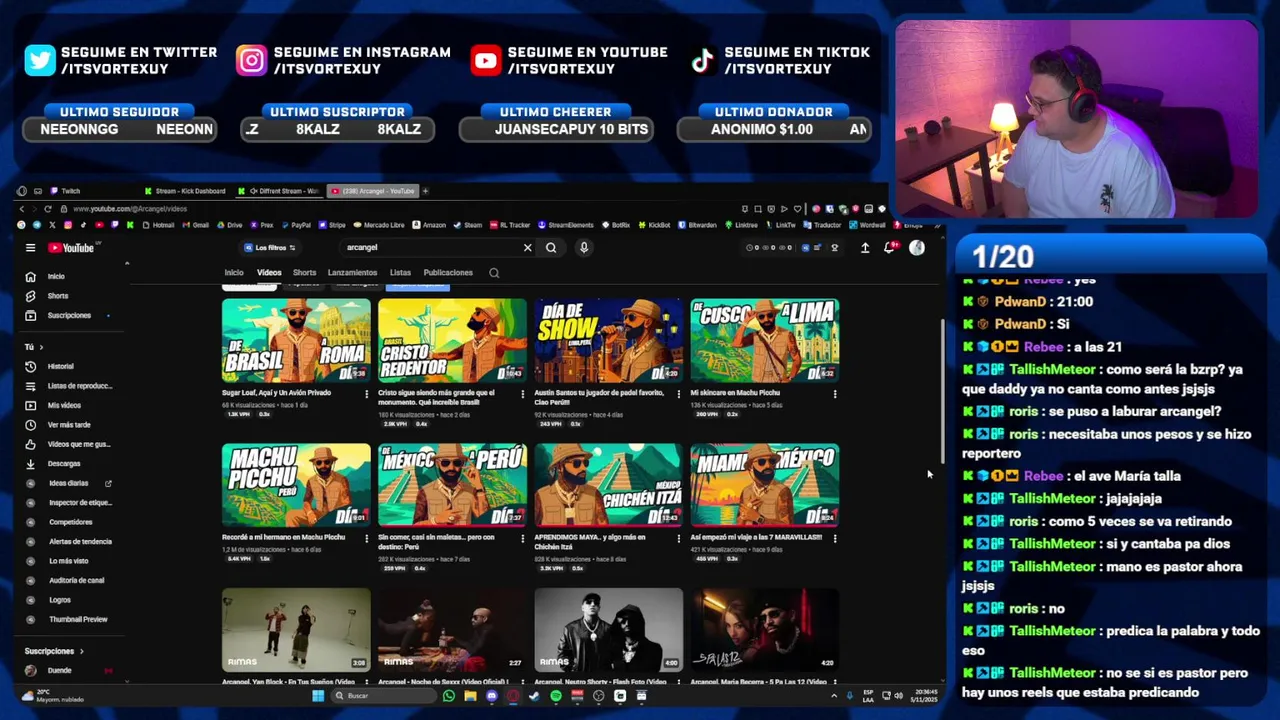This screenshot has height=720, width=1280.
Task: Open the YouTube hamburger guide menu
Action: 30,248
